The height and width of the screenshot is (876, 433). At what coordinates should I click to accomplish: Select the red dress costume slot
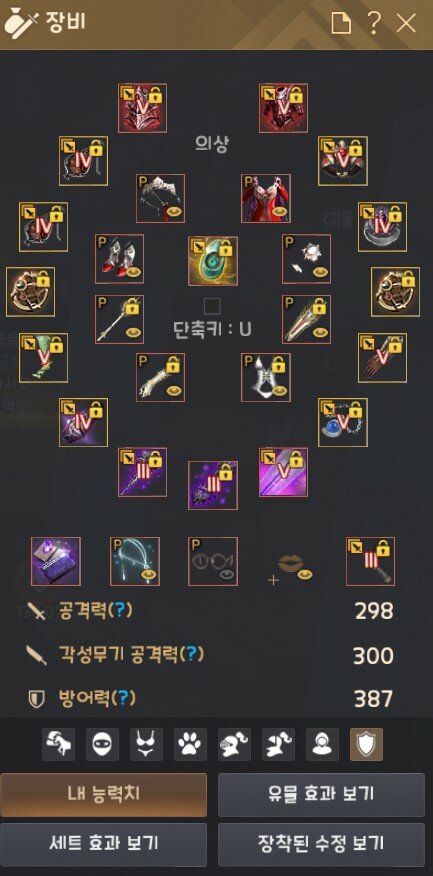tap(265, 198)
